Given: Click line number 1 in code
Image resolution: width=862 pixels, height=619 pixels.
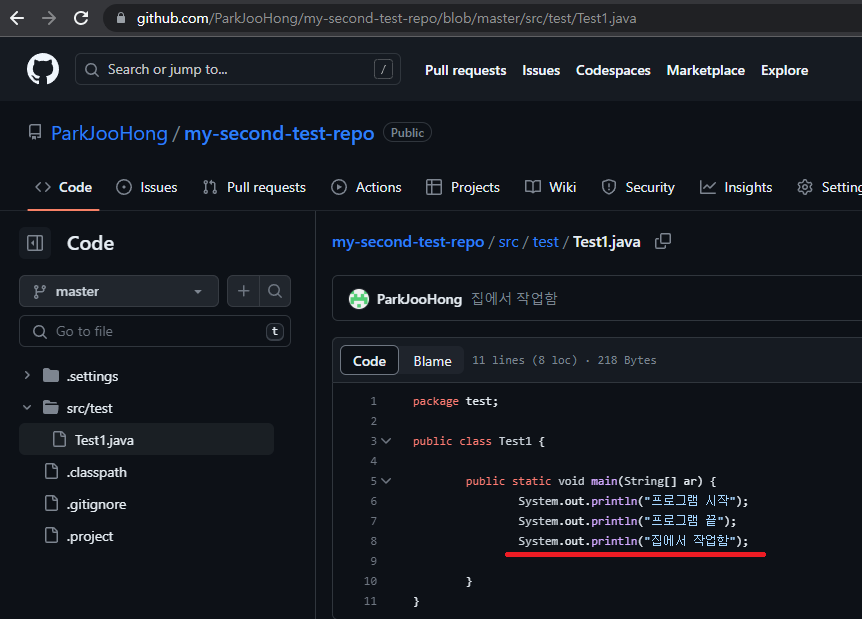Looking at the screenshot, I should 374,401.
